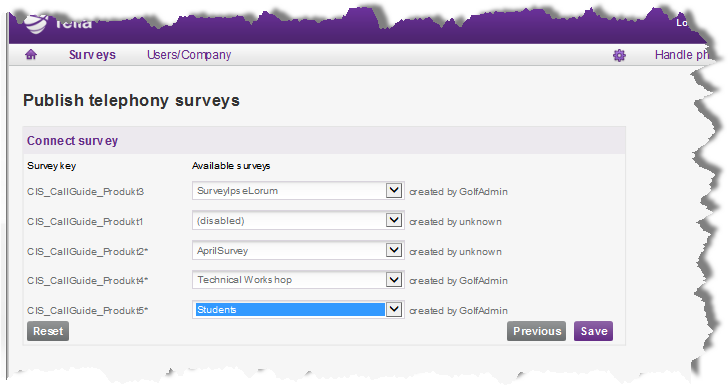728x385 pixels.
Task: Expand the Students dropdown arrow
Action: [x=394, y=309]
